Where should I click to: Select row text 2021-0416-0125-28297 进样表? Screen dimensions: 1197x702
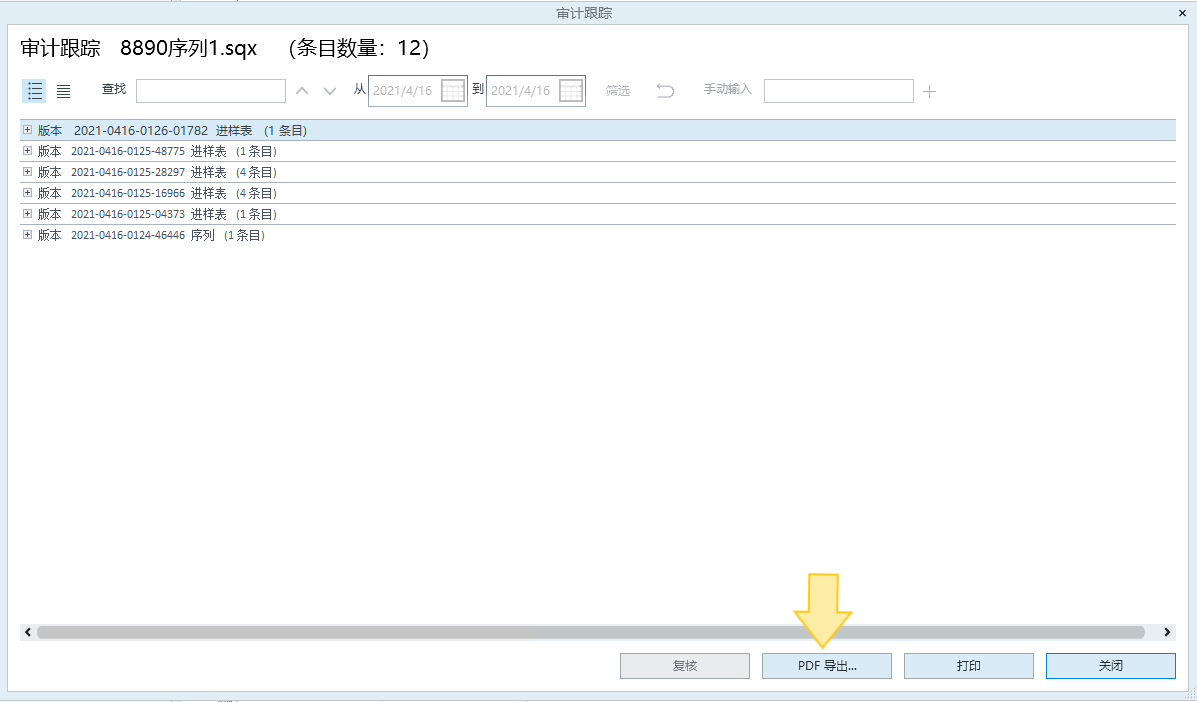(149, 172)
